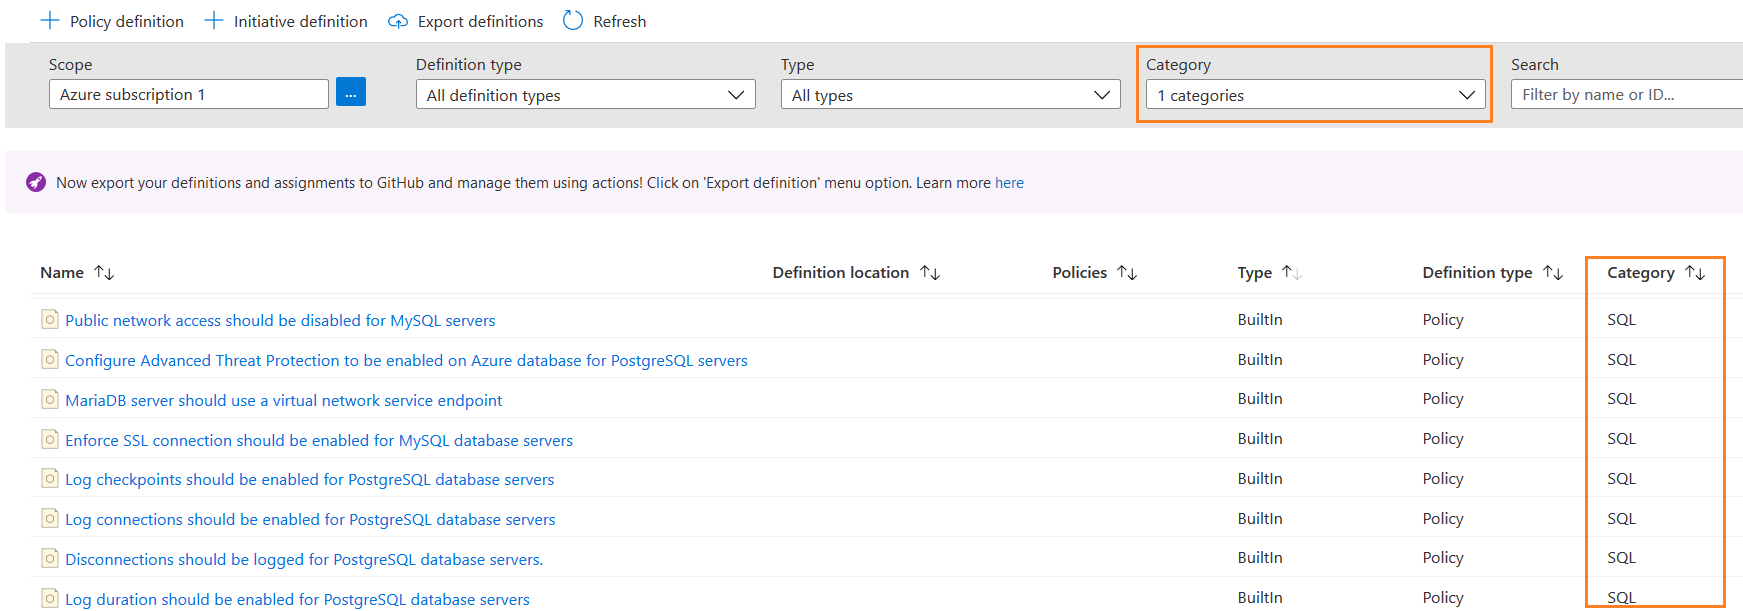Sort by Policies column arrows
The width and height of the screenshot is (1743, 611).
pyautogui.click(x=1127, y=272)
